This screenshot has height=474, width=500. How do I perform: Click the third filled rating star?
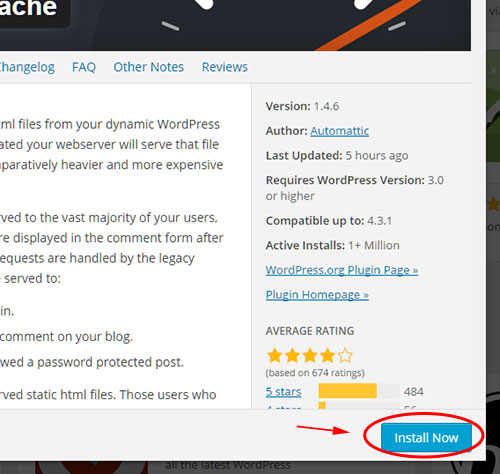(310, 355)
